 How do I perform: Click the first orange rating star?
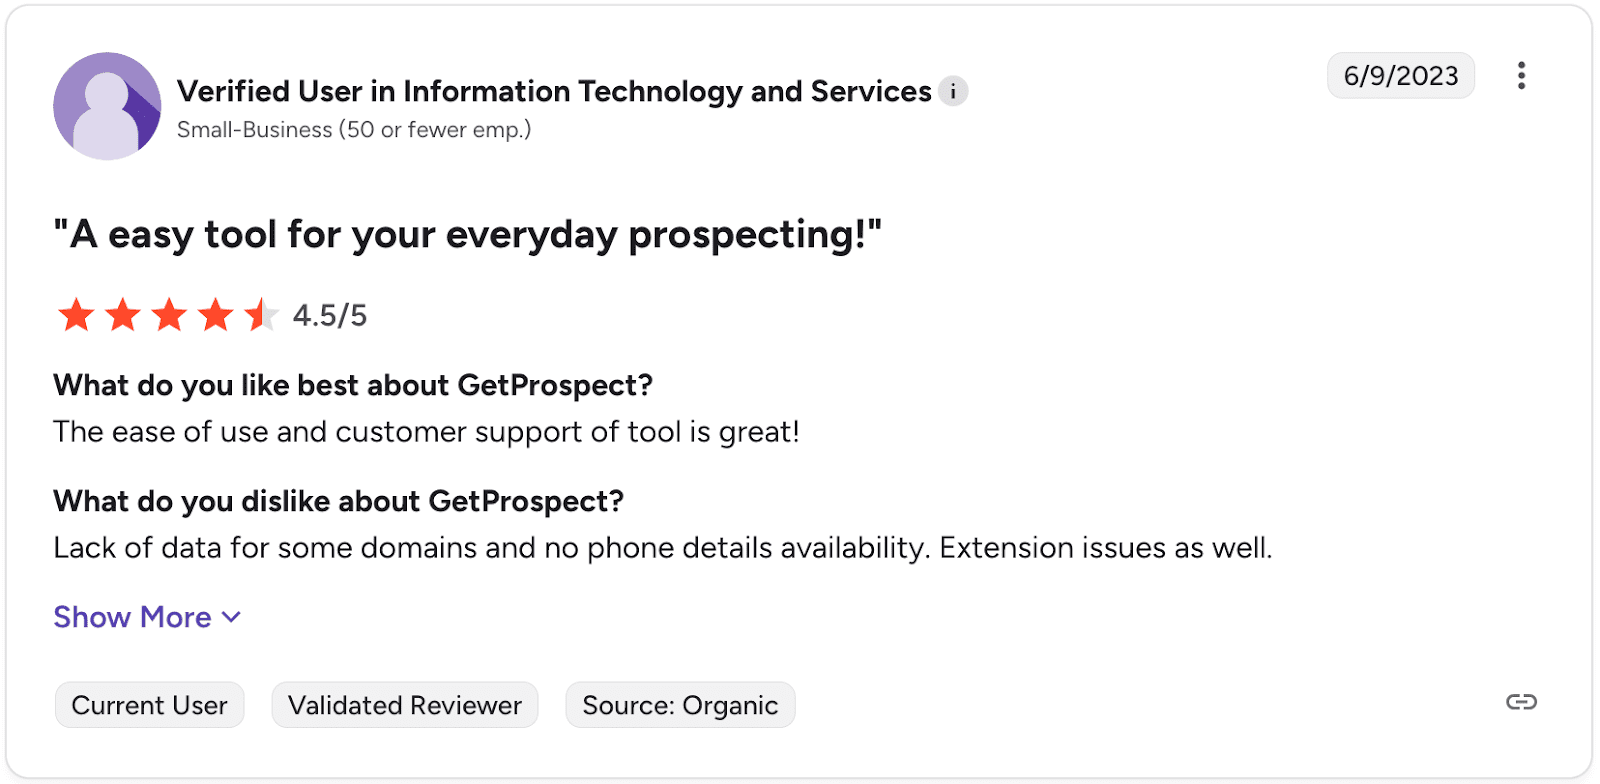point(76,315)
